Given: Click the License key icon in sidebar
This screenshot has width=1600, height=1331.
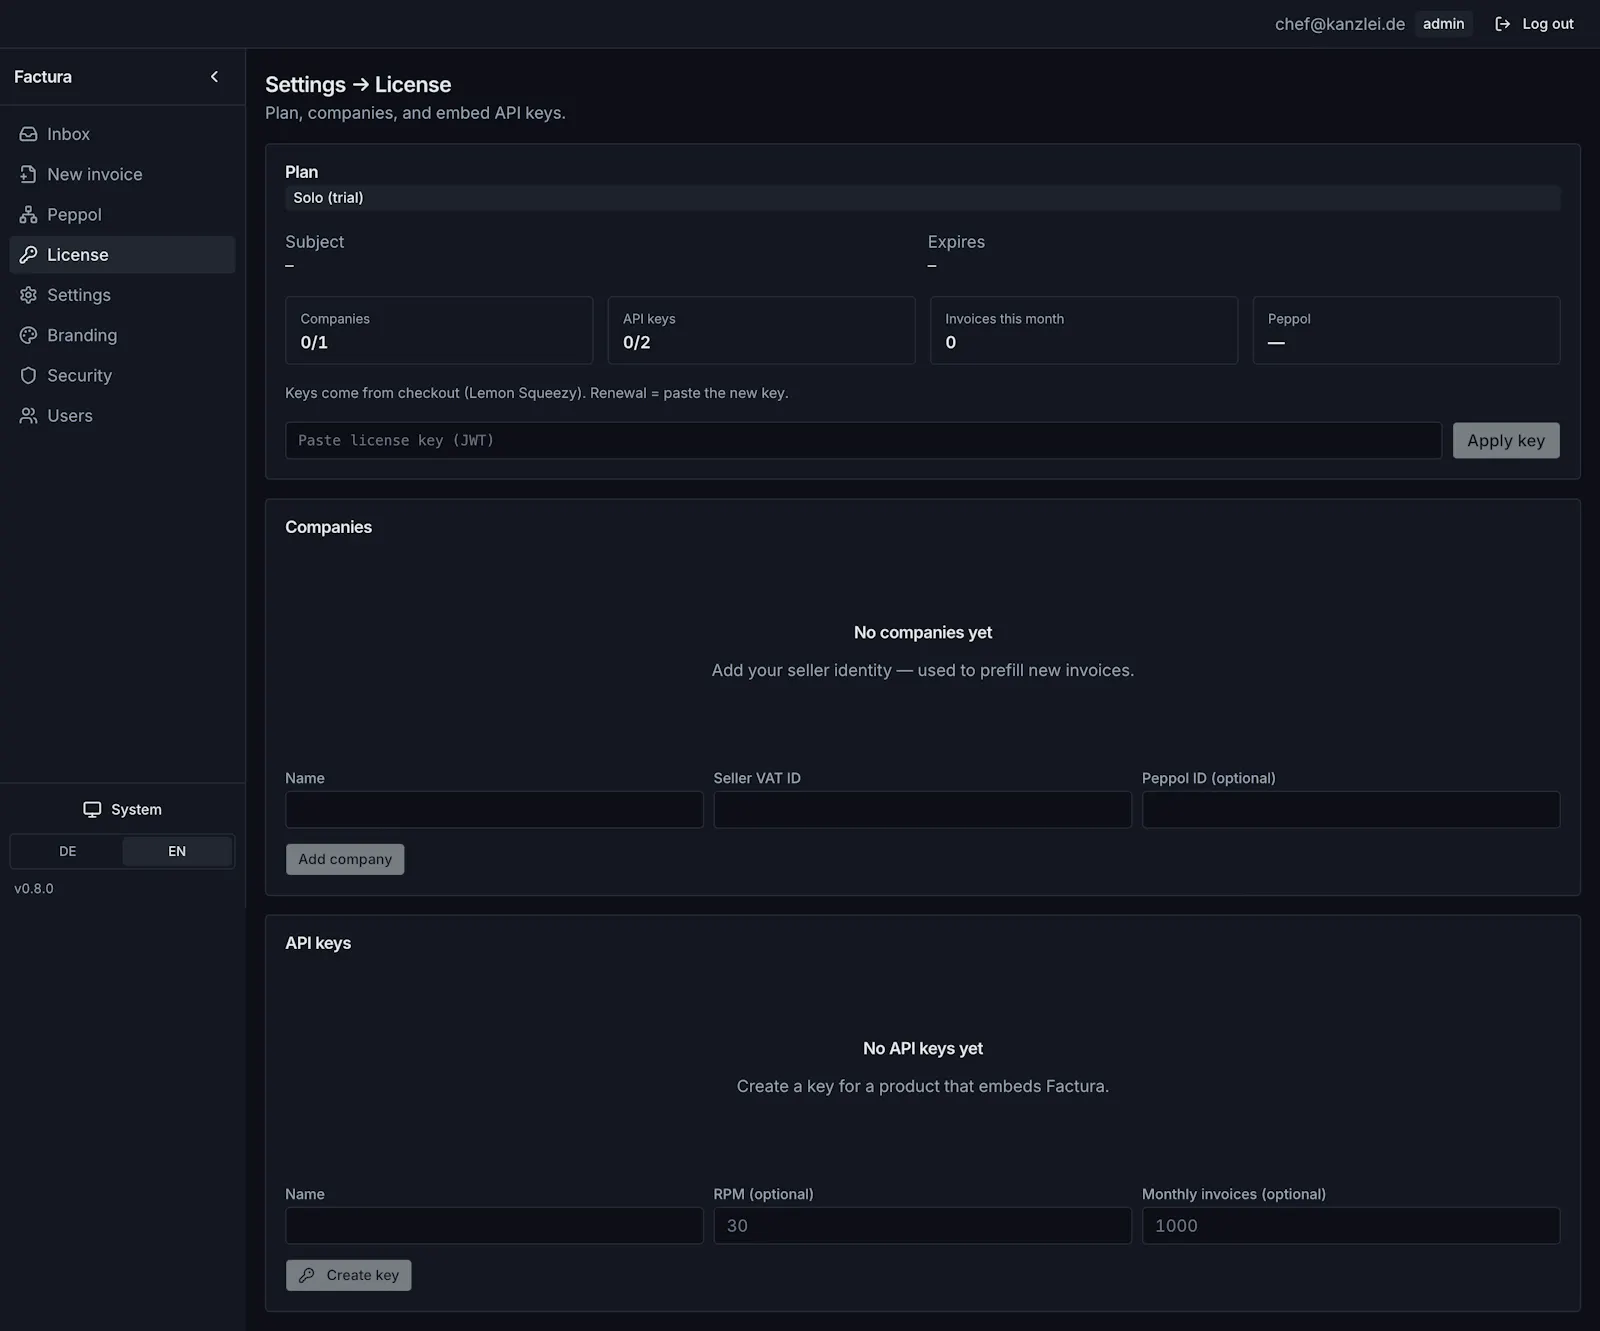Looking at the screenshot, I should coord(28,254).
